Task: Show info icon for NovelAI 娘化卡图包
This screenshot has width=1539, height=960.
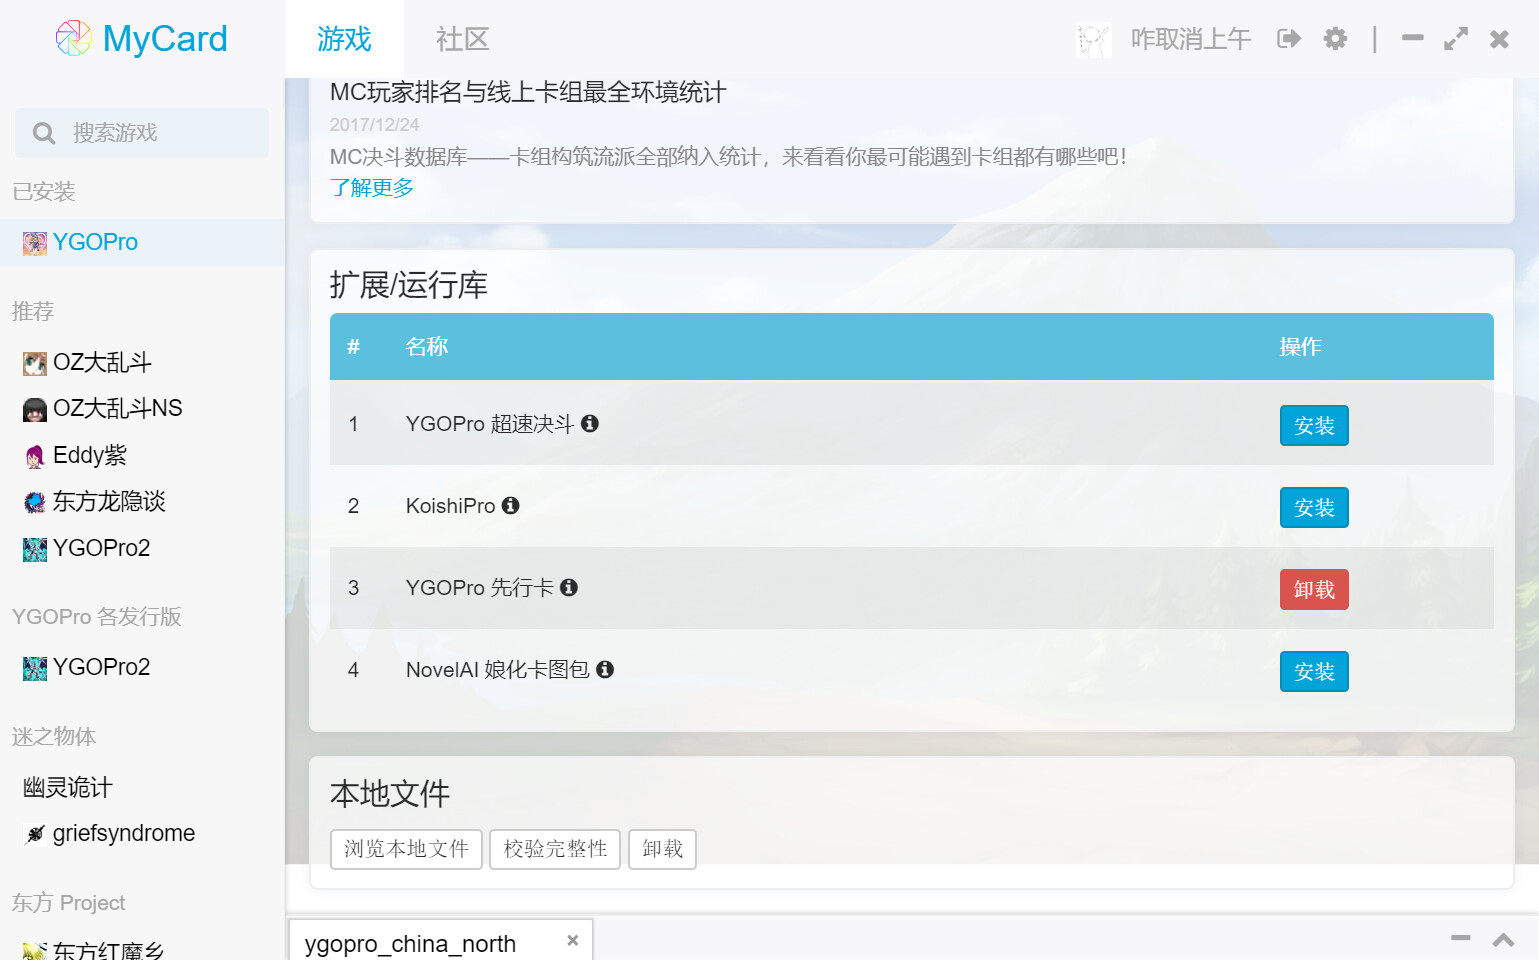Action: pos(605,669)
